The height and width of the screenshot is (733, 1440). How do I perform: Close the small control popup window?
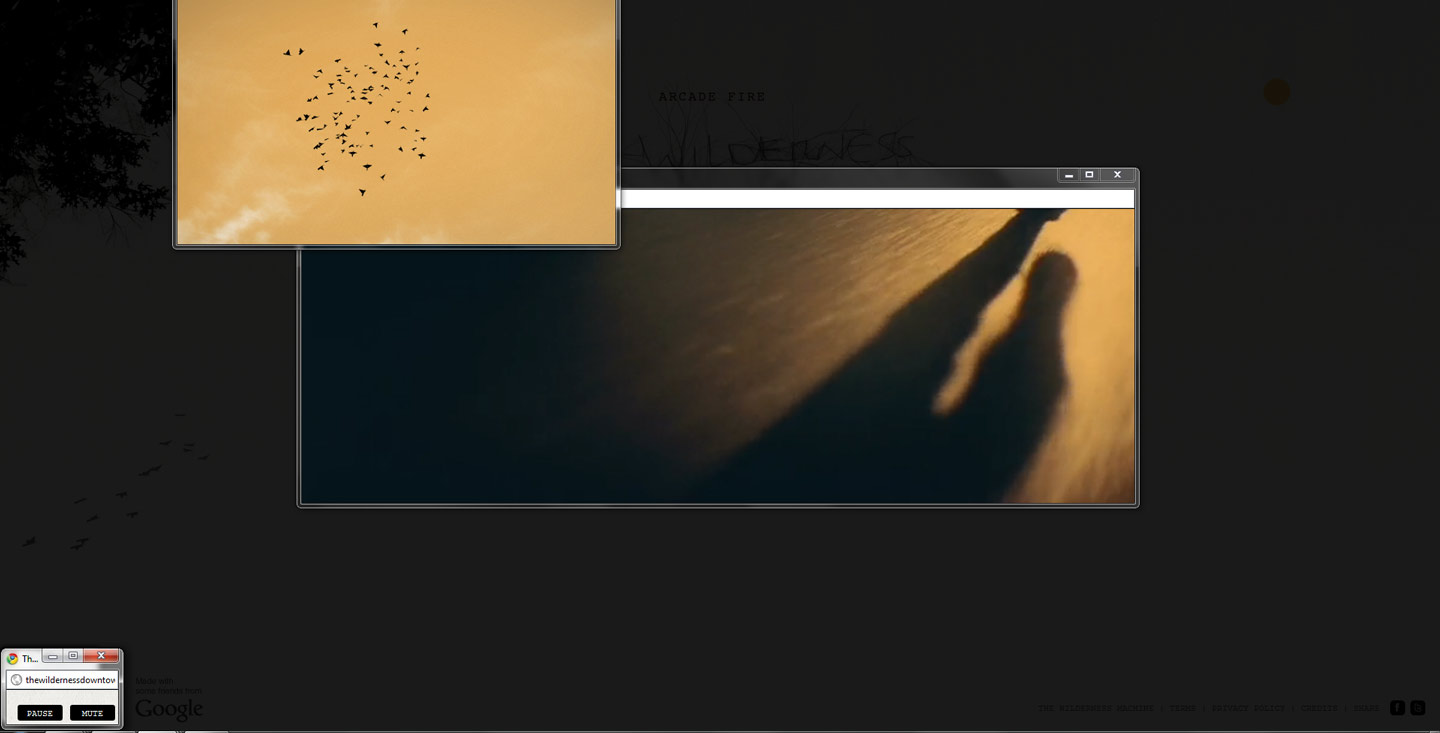point(101,656)
